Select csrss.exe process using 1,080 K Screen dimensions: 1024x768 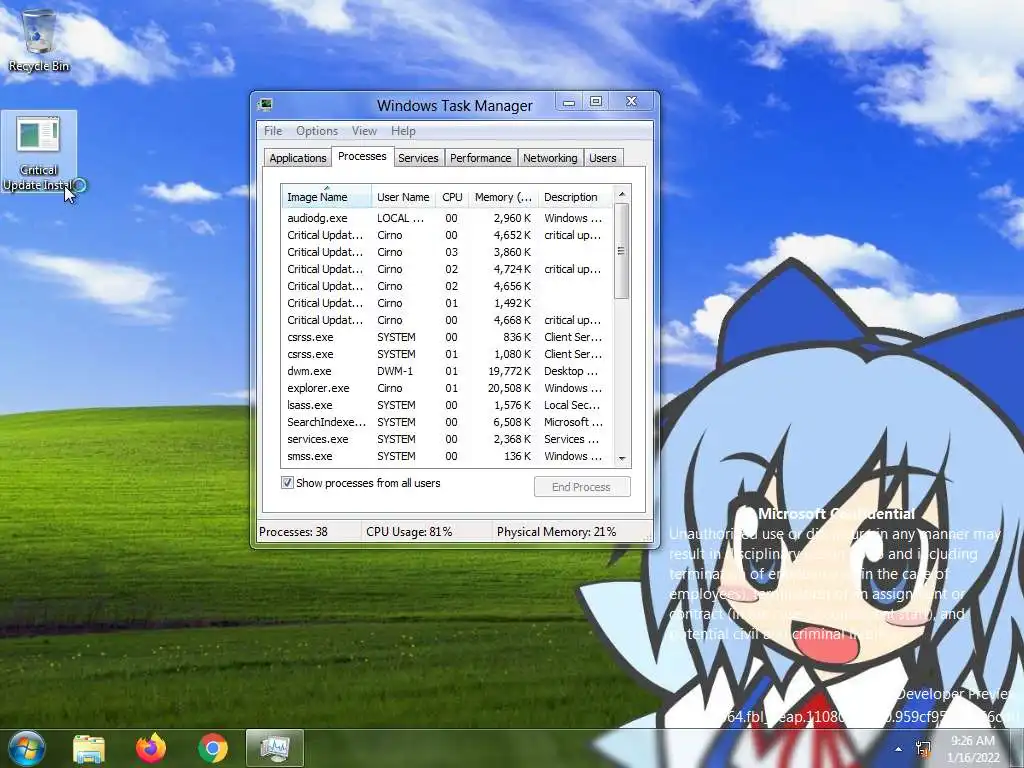pos(447,354)
